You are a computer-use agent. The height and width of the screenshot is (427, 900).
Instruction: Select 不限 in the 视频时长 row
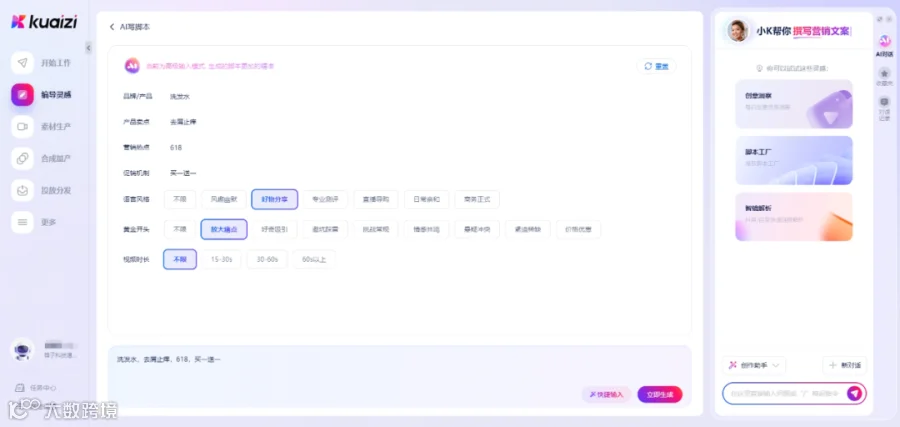point(180,259)
